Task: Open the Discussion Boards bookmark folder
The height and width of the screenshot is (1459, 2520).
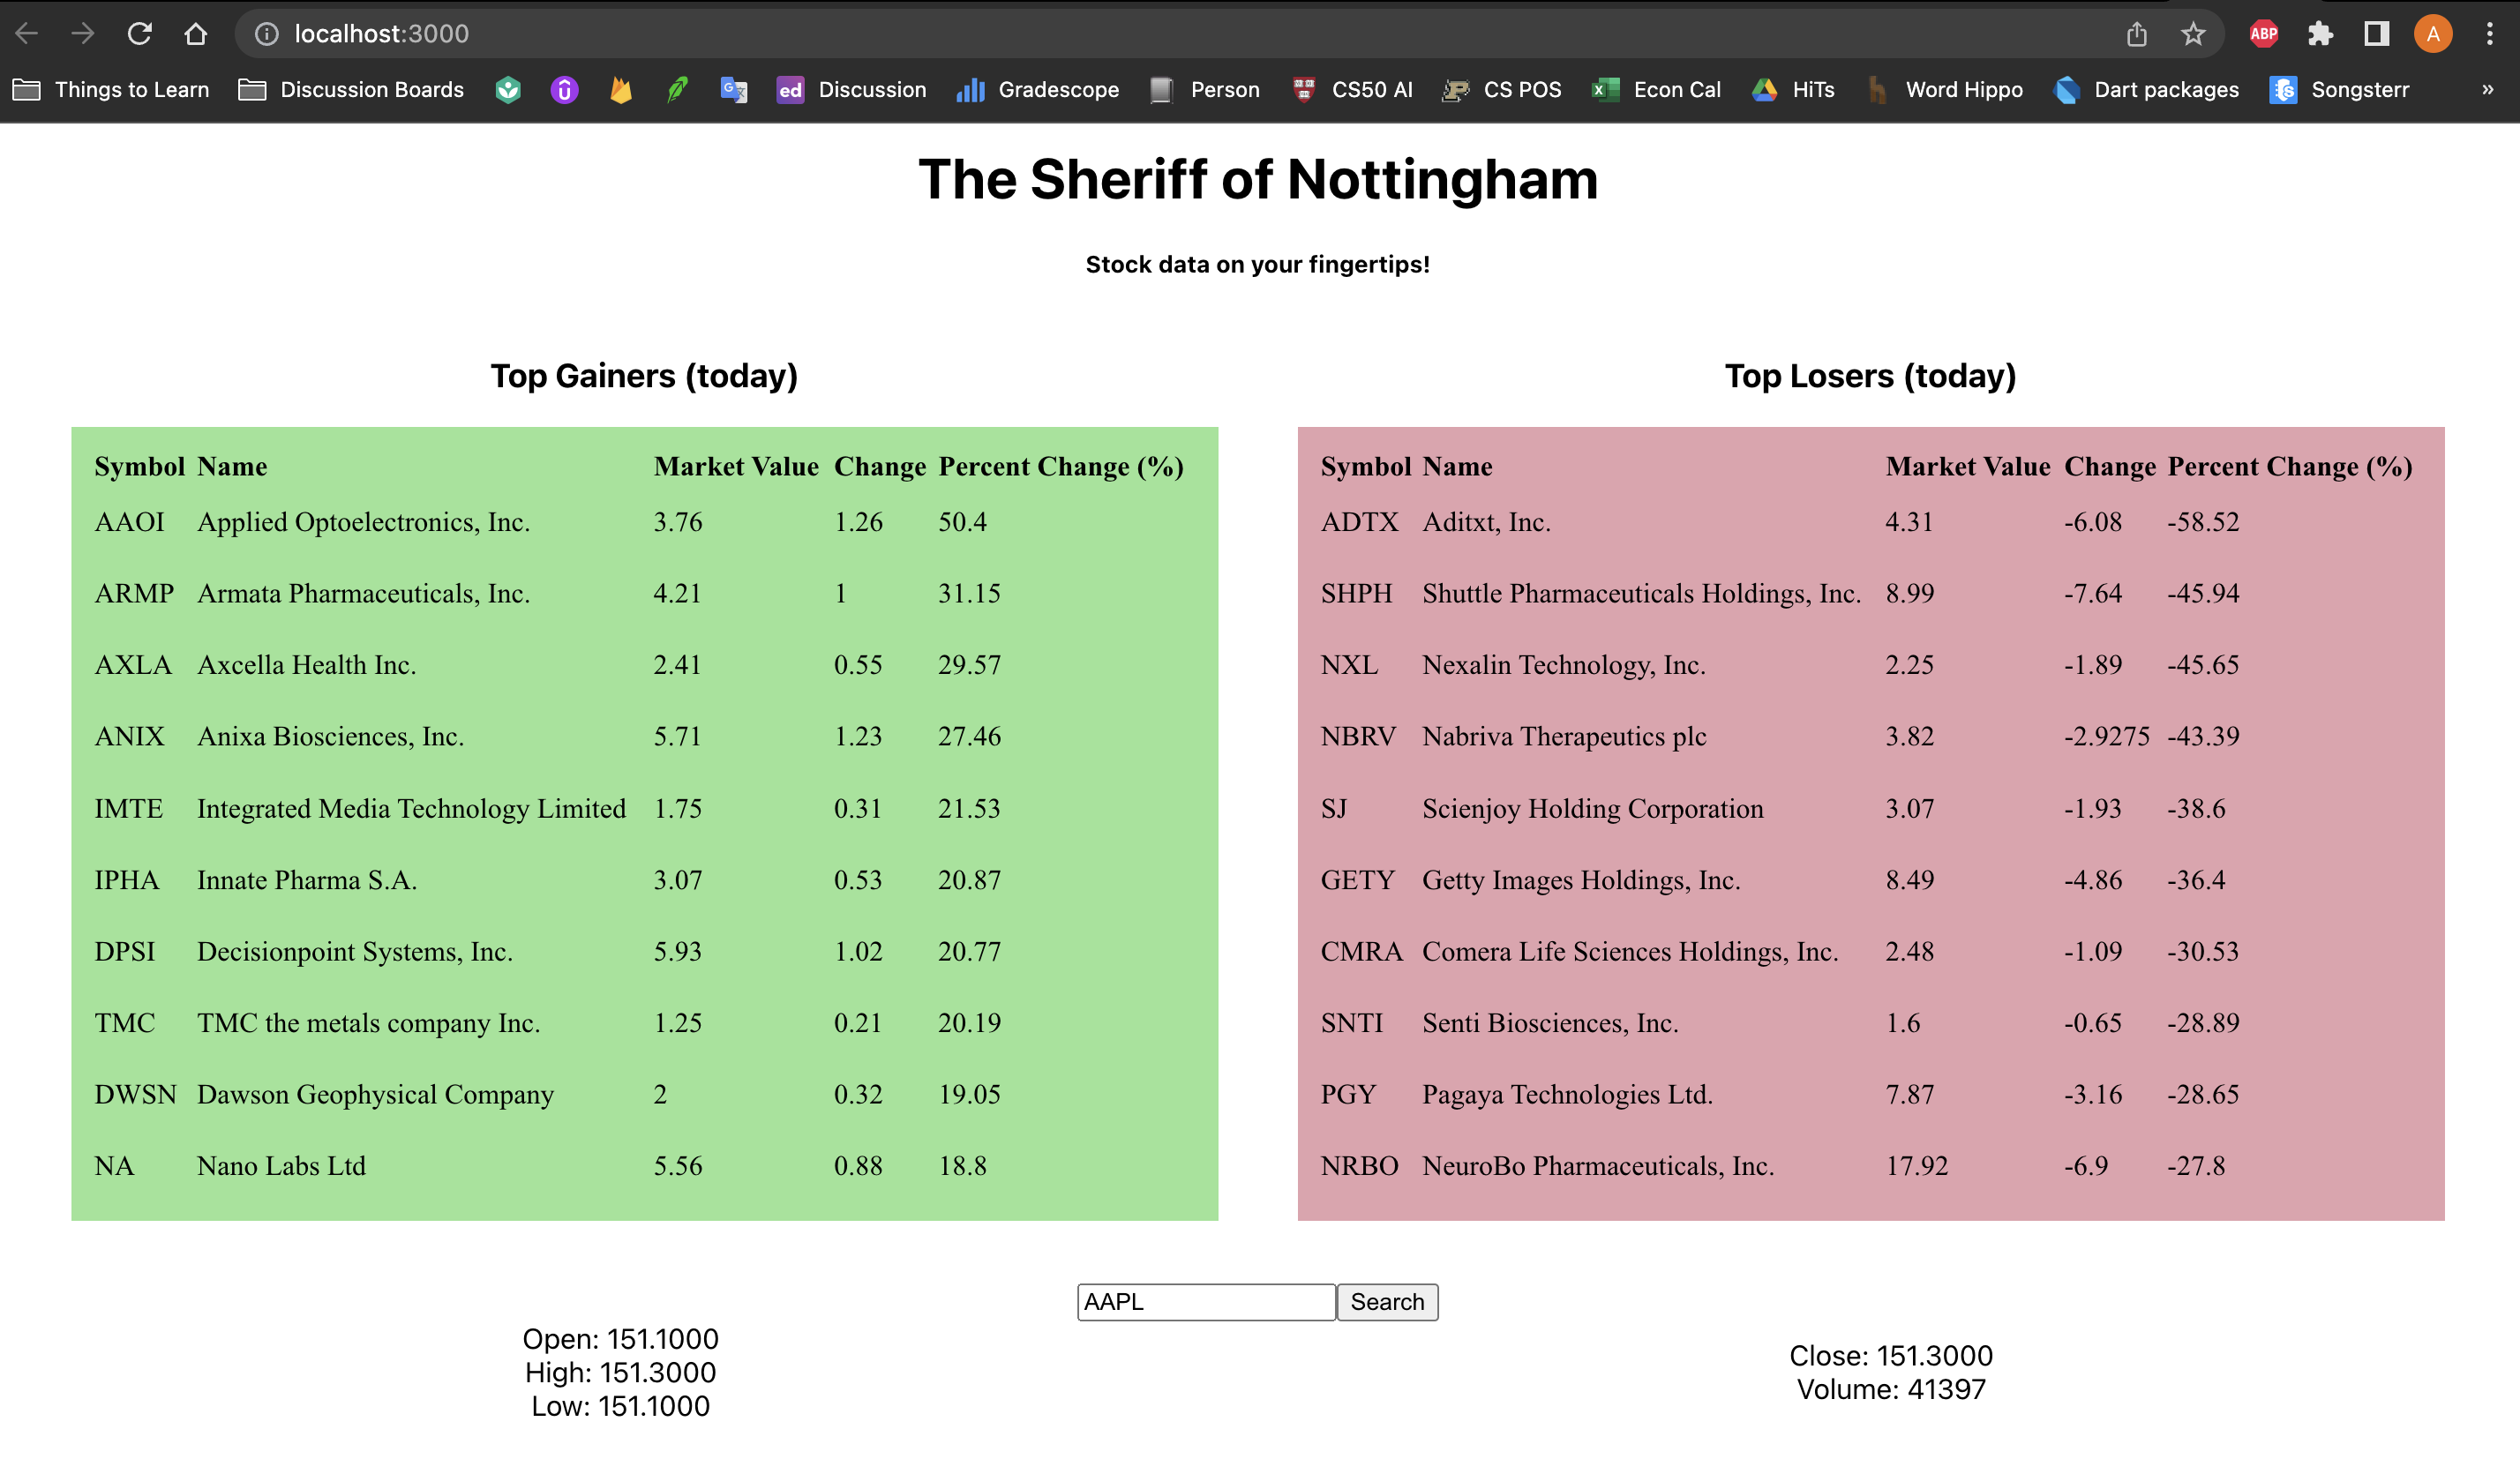Action: 351,90
